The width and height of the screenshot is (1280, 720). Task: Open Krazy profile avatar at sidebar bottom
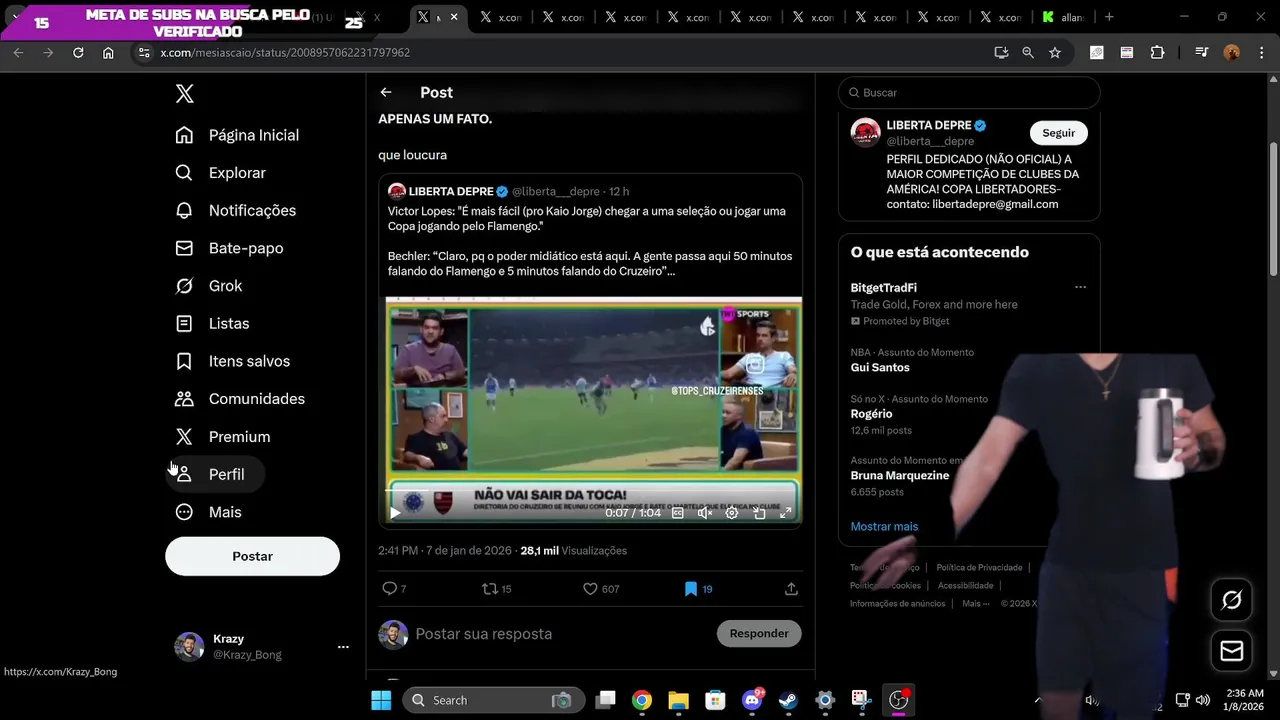tap(189, 647)
